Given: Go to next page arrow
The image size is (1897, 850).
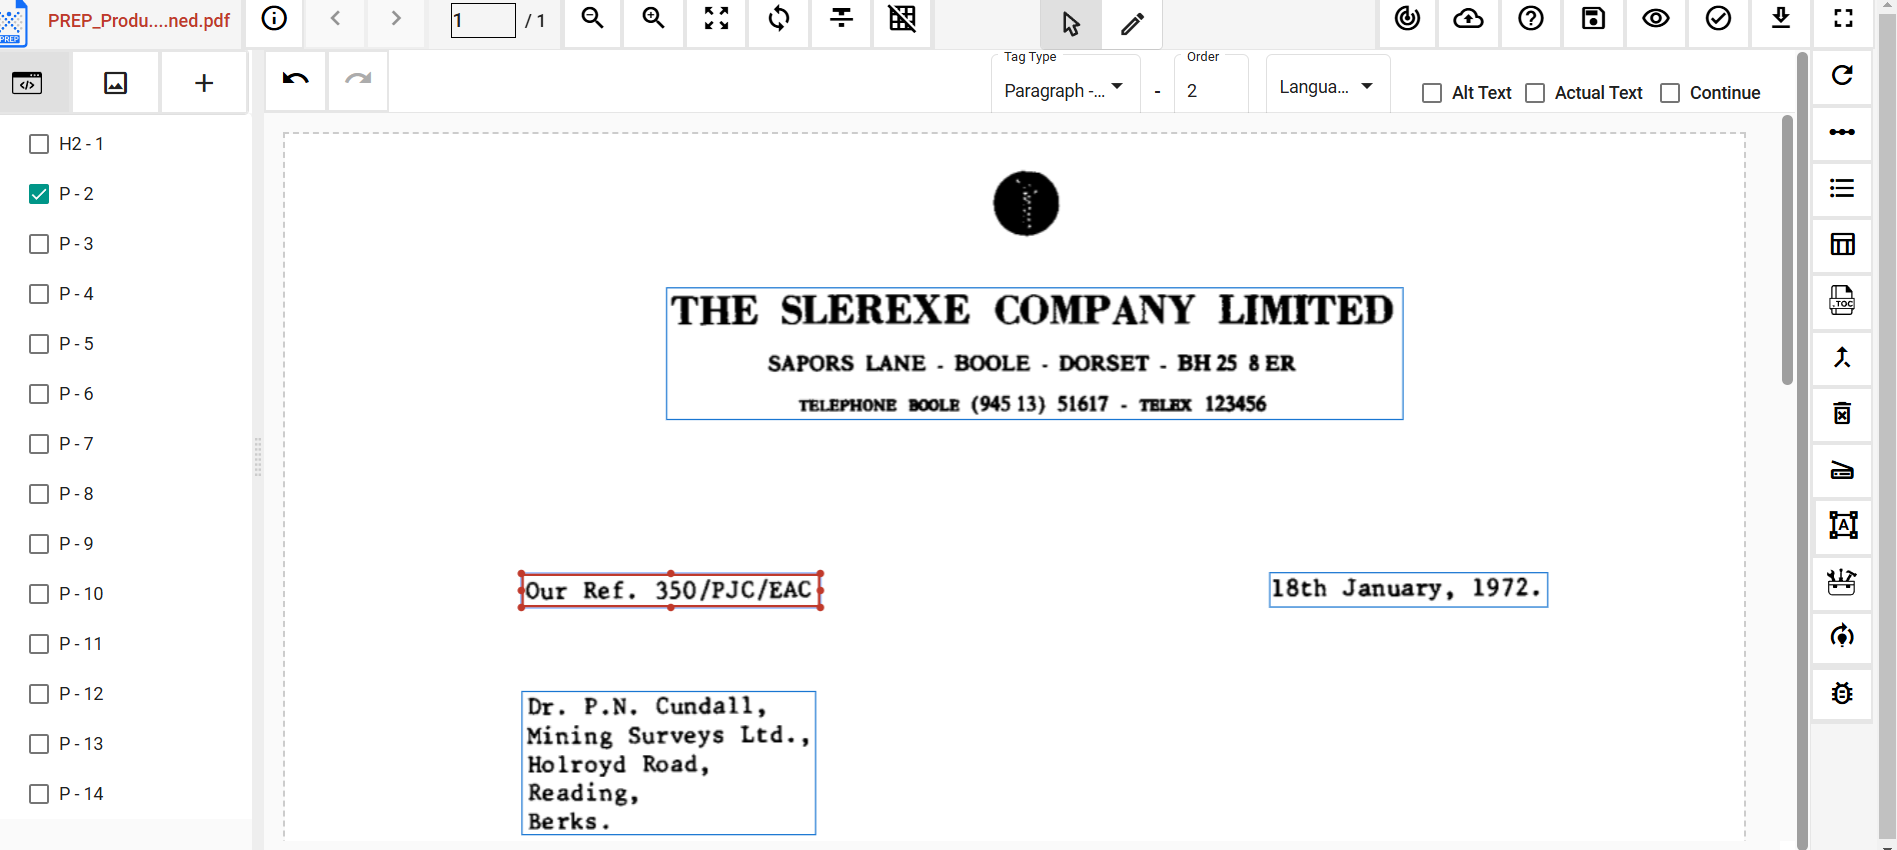Looking at the screenshot, I should point(396,18).
